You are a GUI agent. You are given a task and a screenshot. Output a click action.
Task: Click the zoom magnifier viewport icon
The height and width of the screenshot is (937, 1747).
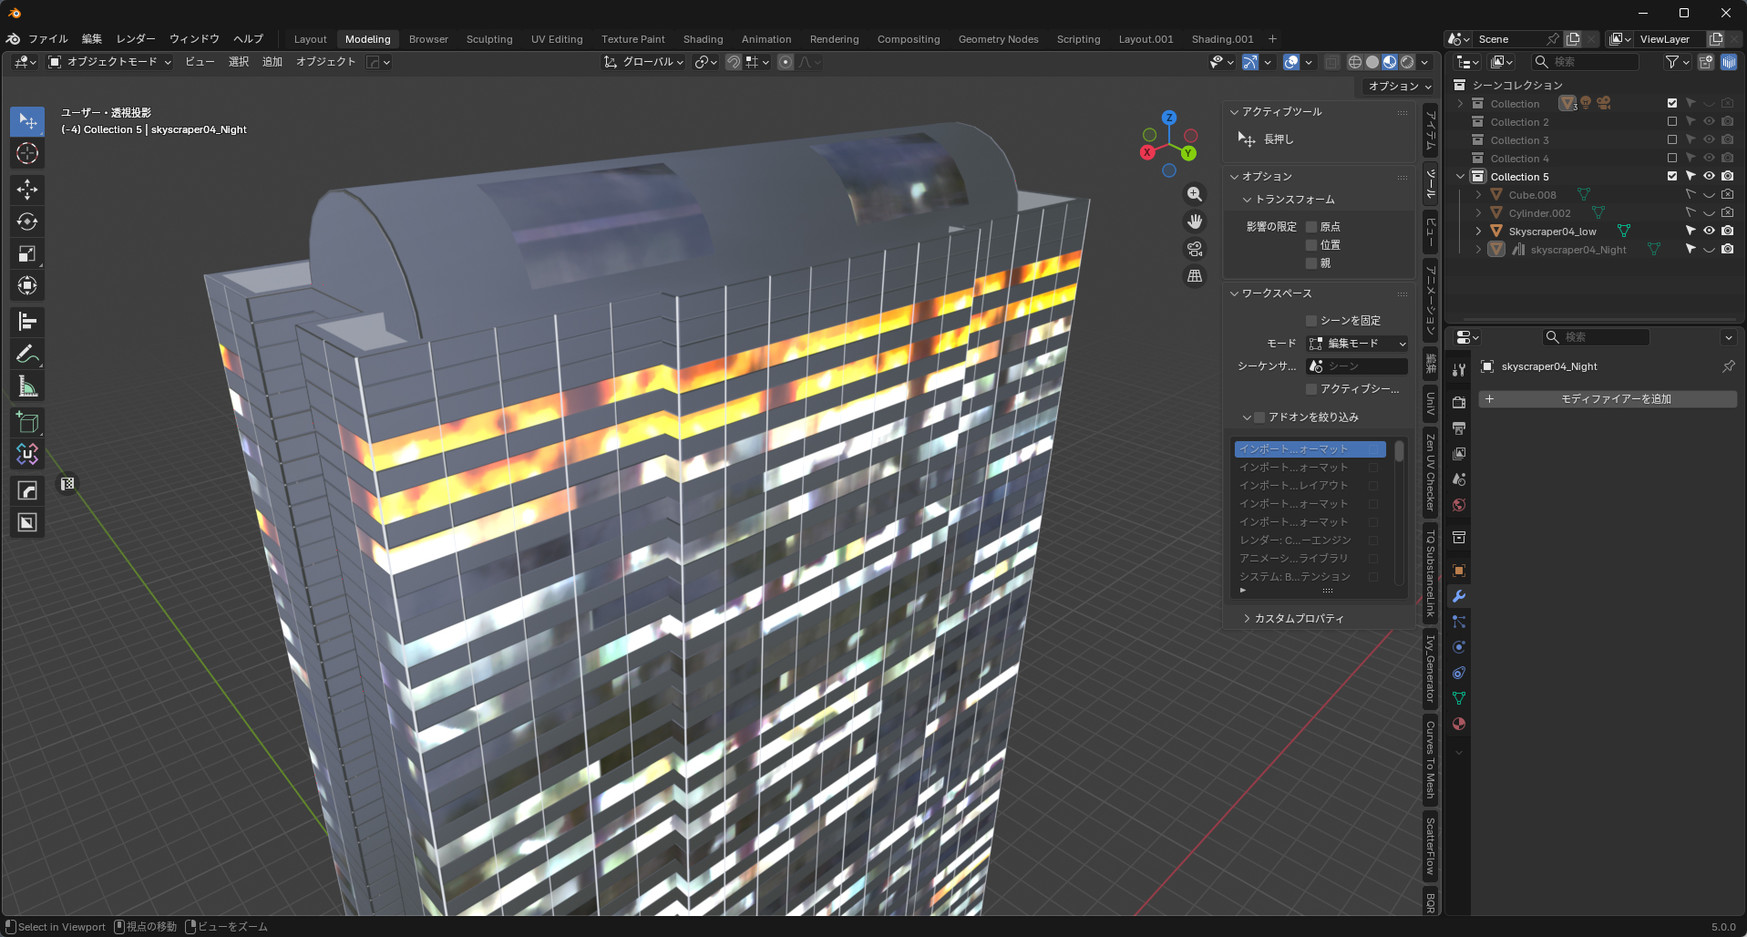pyautogui.click(x=1194, y=194)
